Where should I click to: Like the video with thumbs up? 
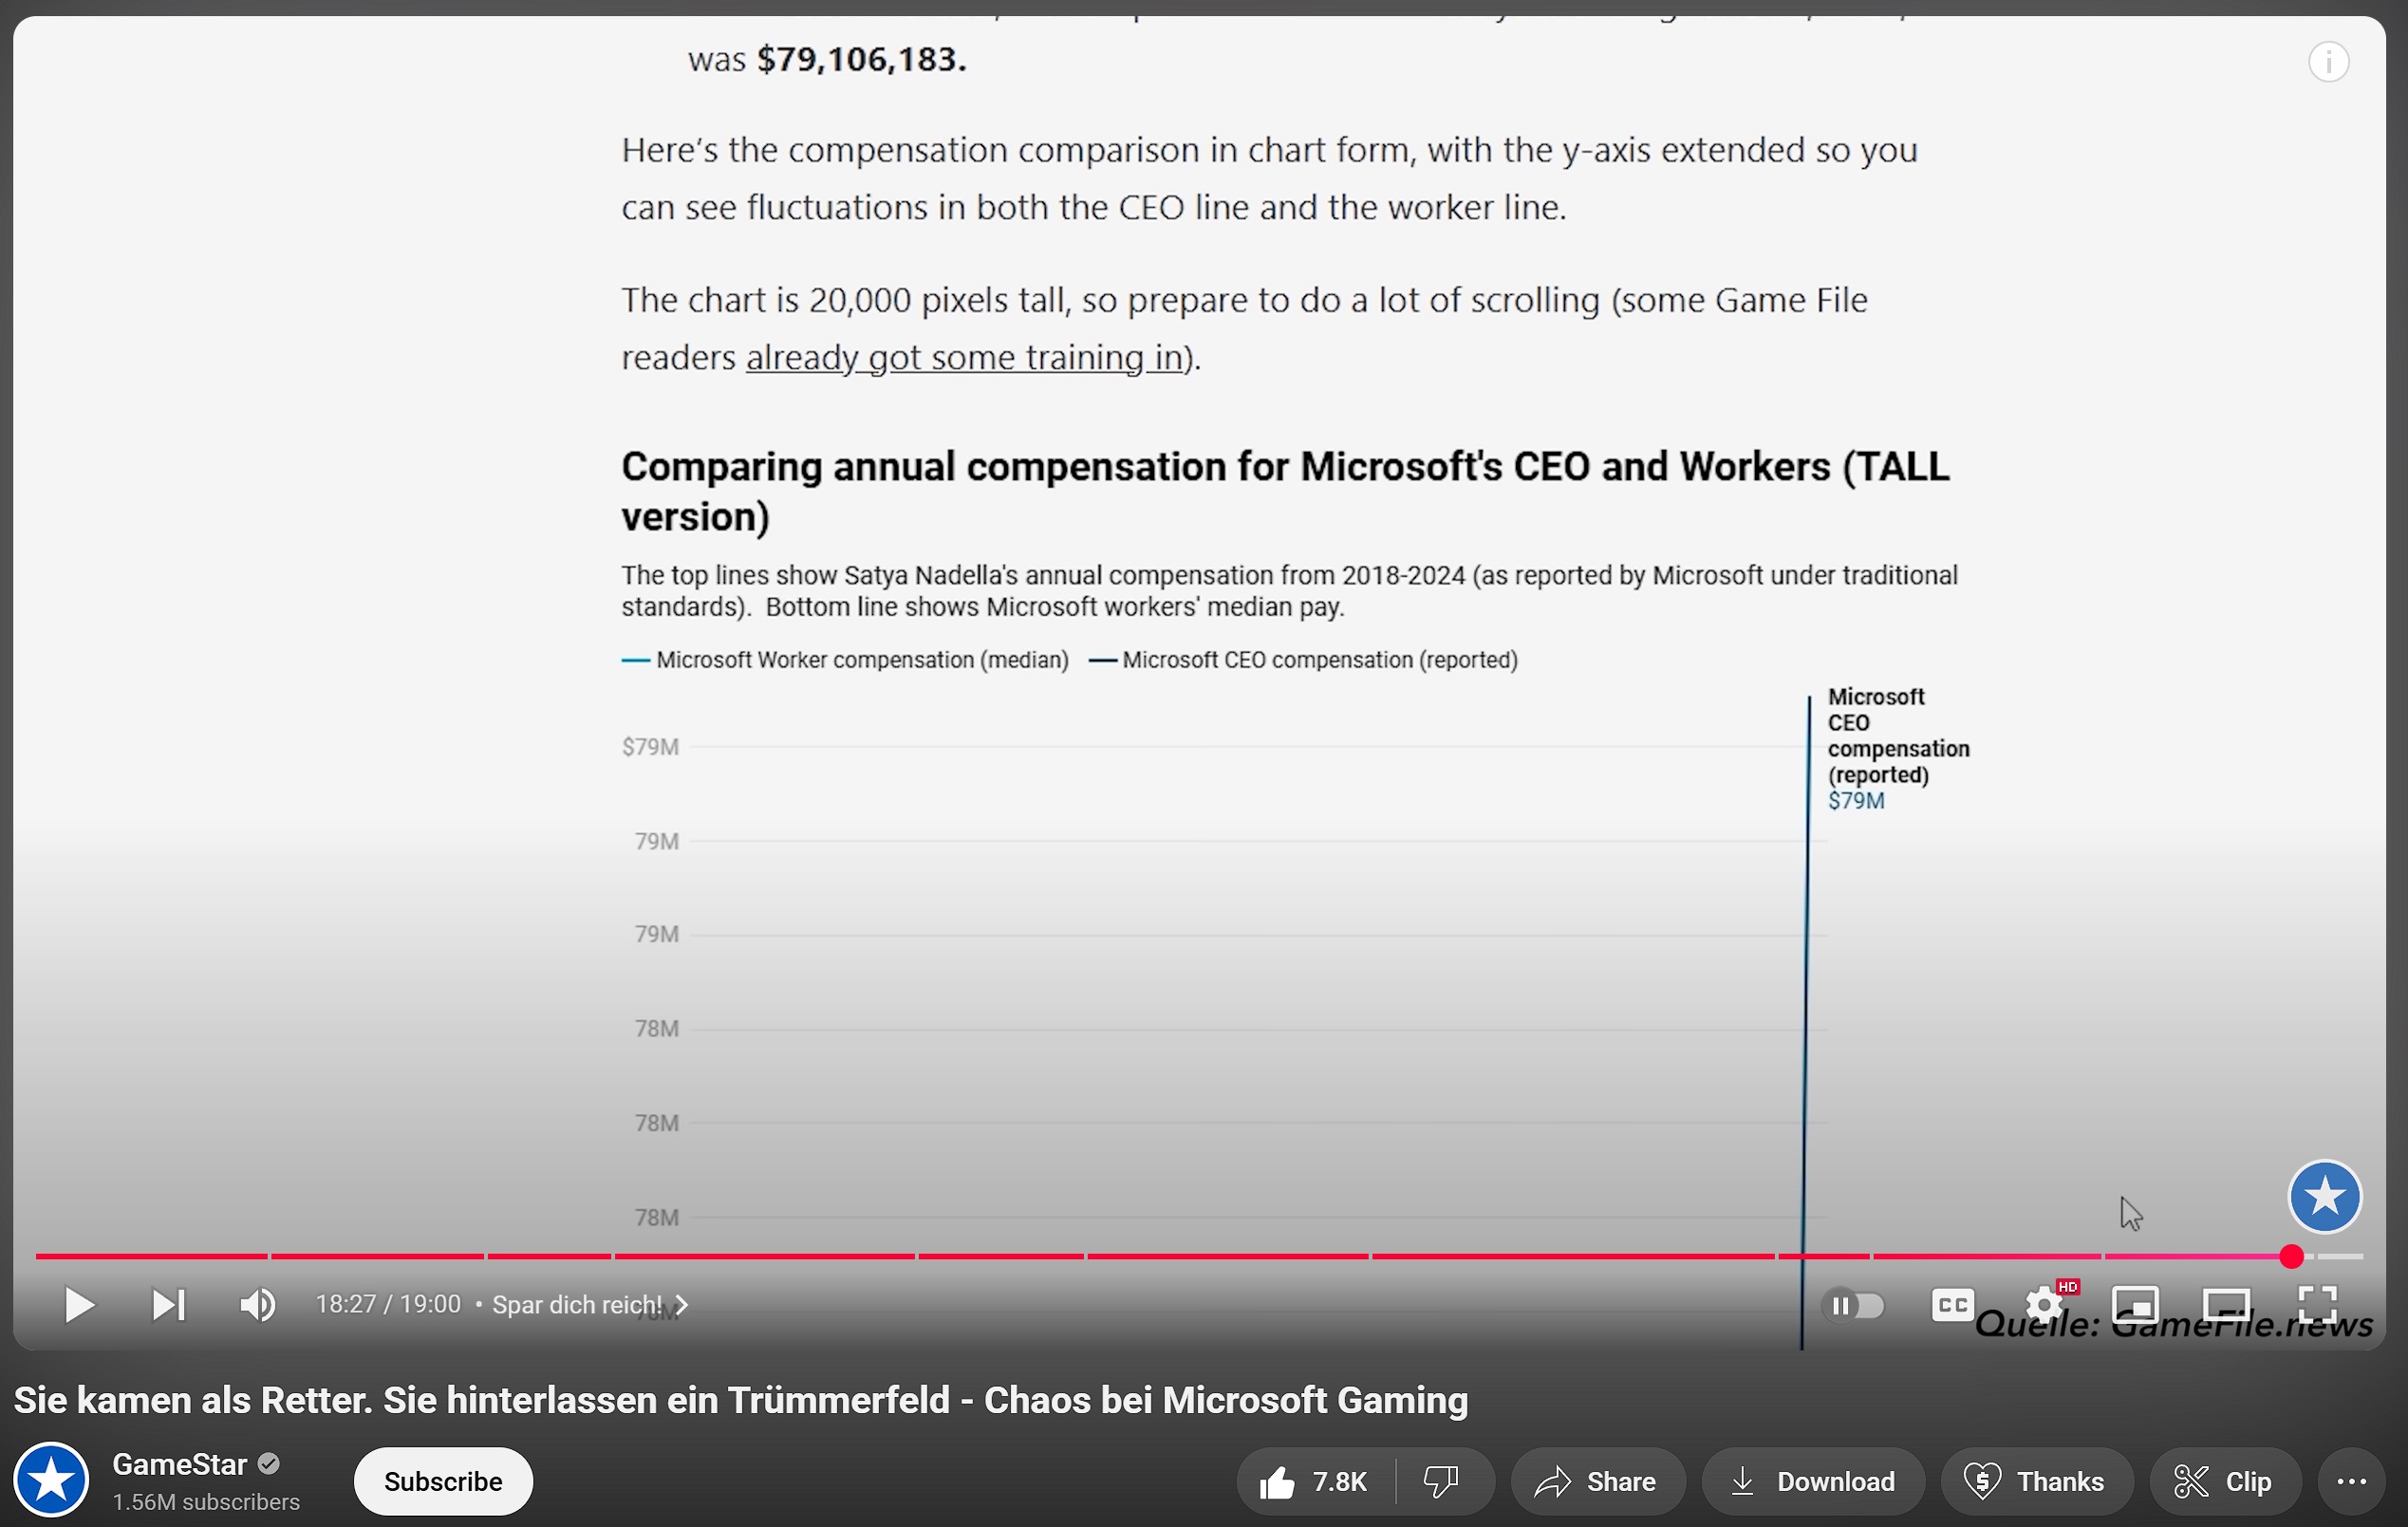(1314, 1481)
